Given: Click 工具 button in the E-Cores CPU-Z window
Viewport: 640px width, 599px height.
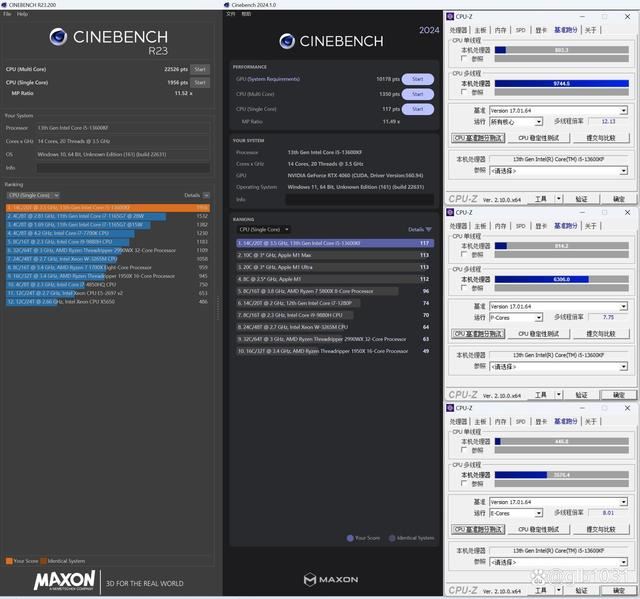Looking at the screenshot, I should click(x=541, y=590).
